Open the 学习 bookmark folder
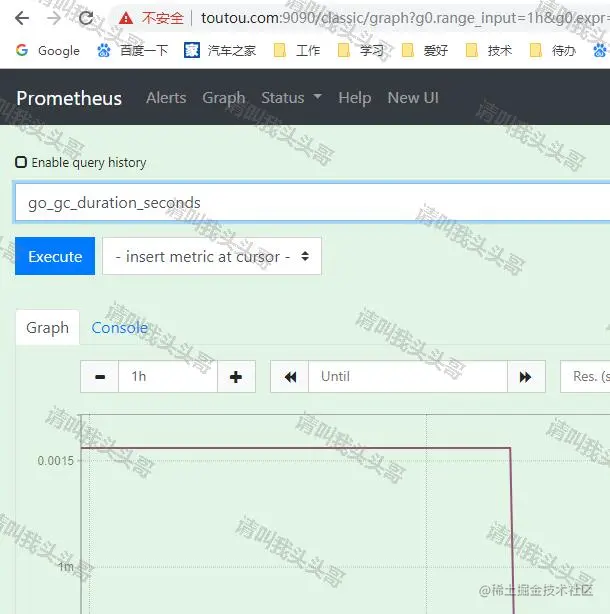 coord(361,51)
